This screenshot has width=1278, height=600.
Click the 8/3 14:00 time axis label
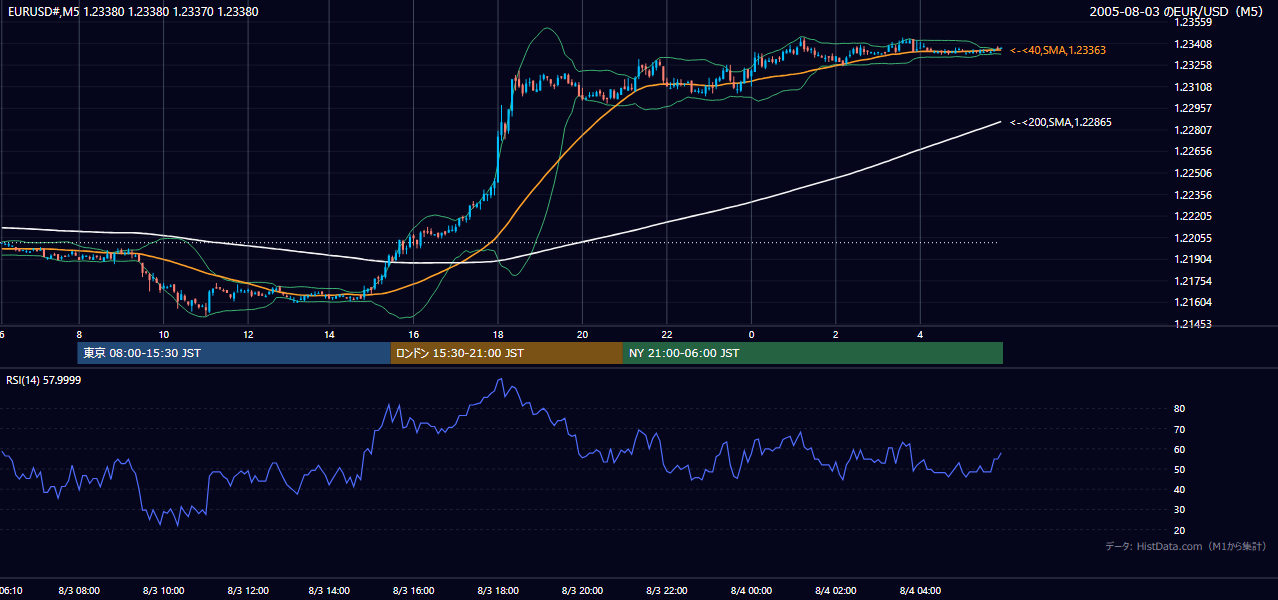329,591
